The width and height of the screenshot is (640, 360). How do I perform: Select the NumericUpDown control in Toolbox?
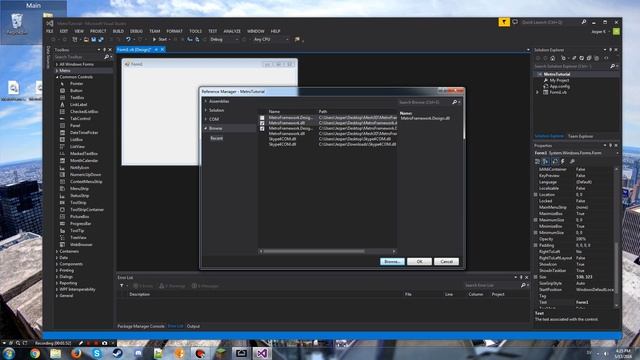coord(85,175)
